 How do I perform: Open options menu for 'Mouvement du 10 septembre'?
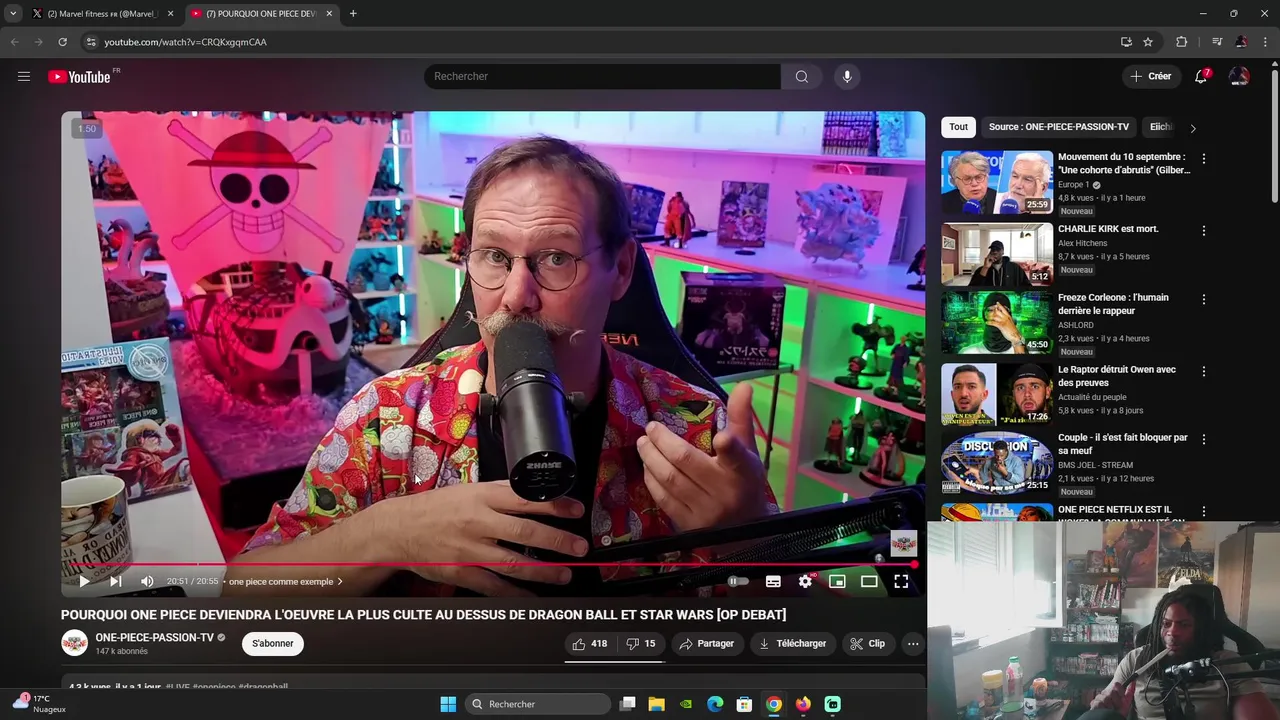(x=1204, y=159)
